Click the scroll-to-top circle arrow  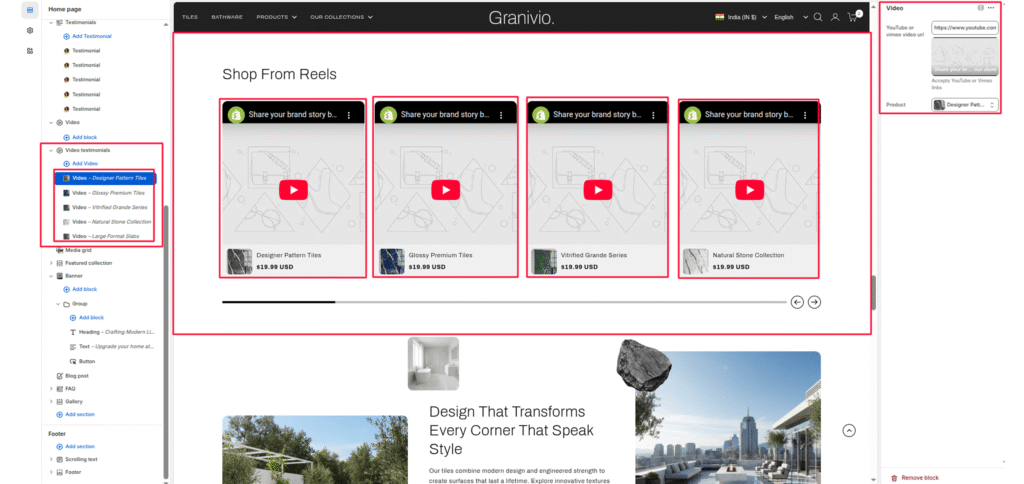[849, 431]
